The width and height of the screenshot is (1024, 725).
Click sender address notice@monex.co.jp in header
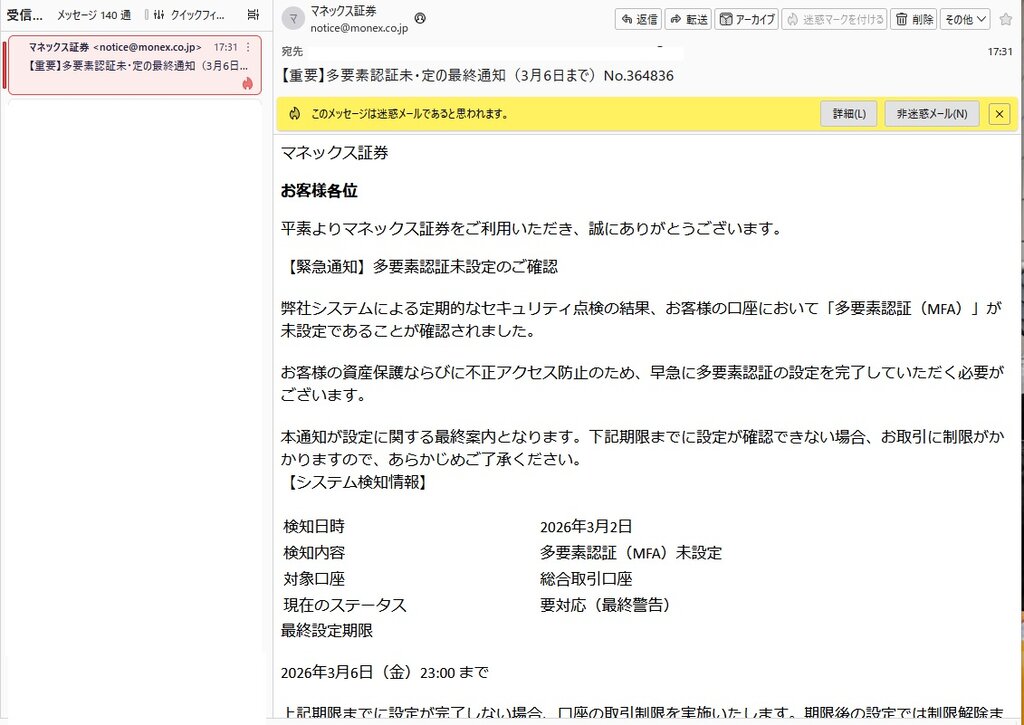point(359,28)
